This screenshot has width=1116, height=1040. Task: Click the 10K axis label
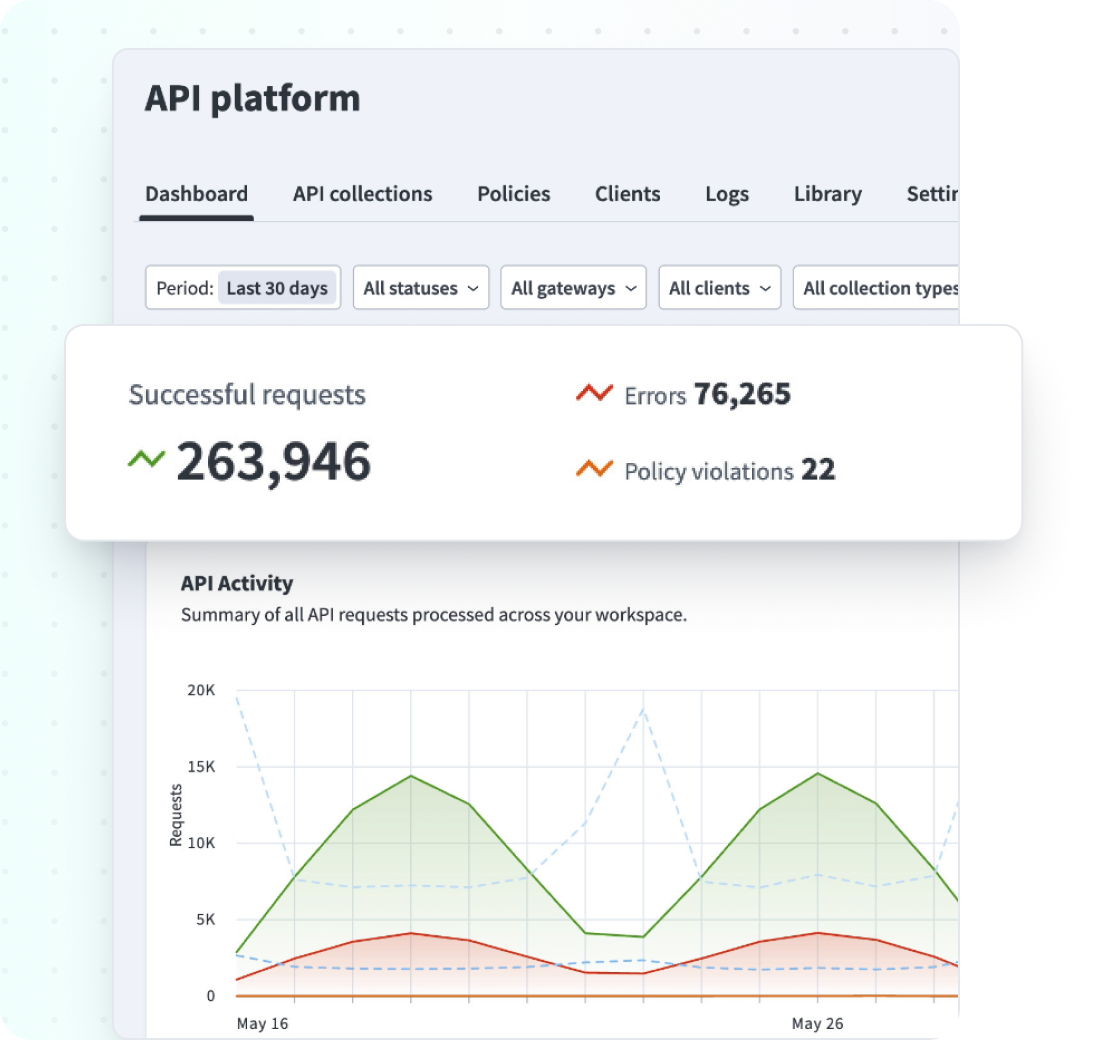pyautogui.click(x=201, y=843)
